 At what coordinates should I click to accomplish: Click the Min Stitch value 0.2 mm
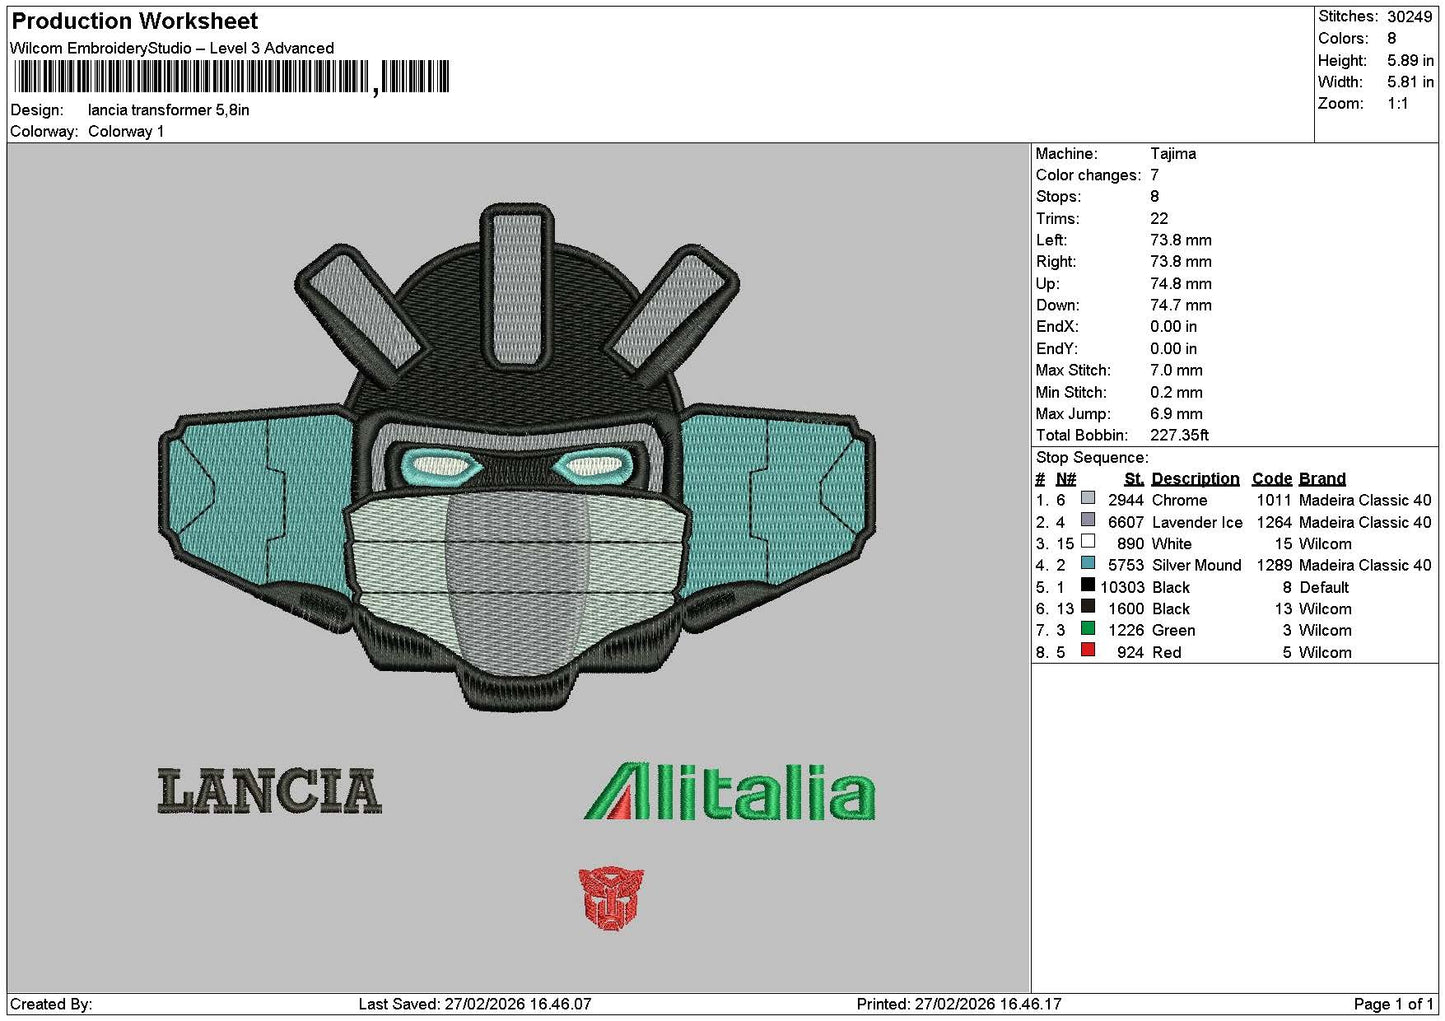pos(1176,393)
